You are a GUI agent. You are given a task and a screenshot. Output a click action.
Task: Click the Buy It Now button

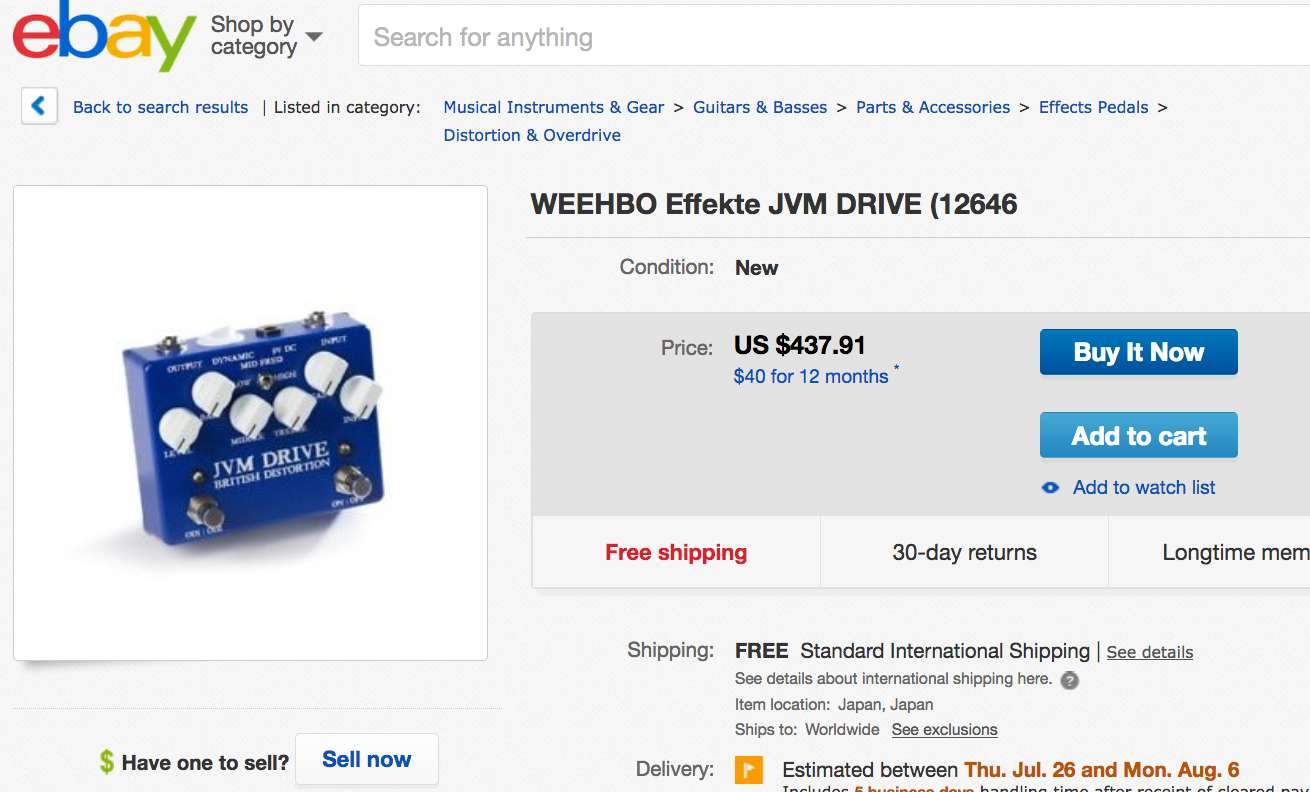(1138, 352)
